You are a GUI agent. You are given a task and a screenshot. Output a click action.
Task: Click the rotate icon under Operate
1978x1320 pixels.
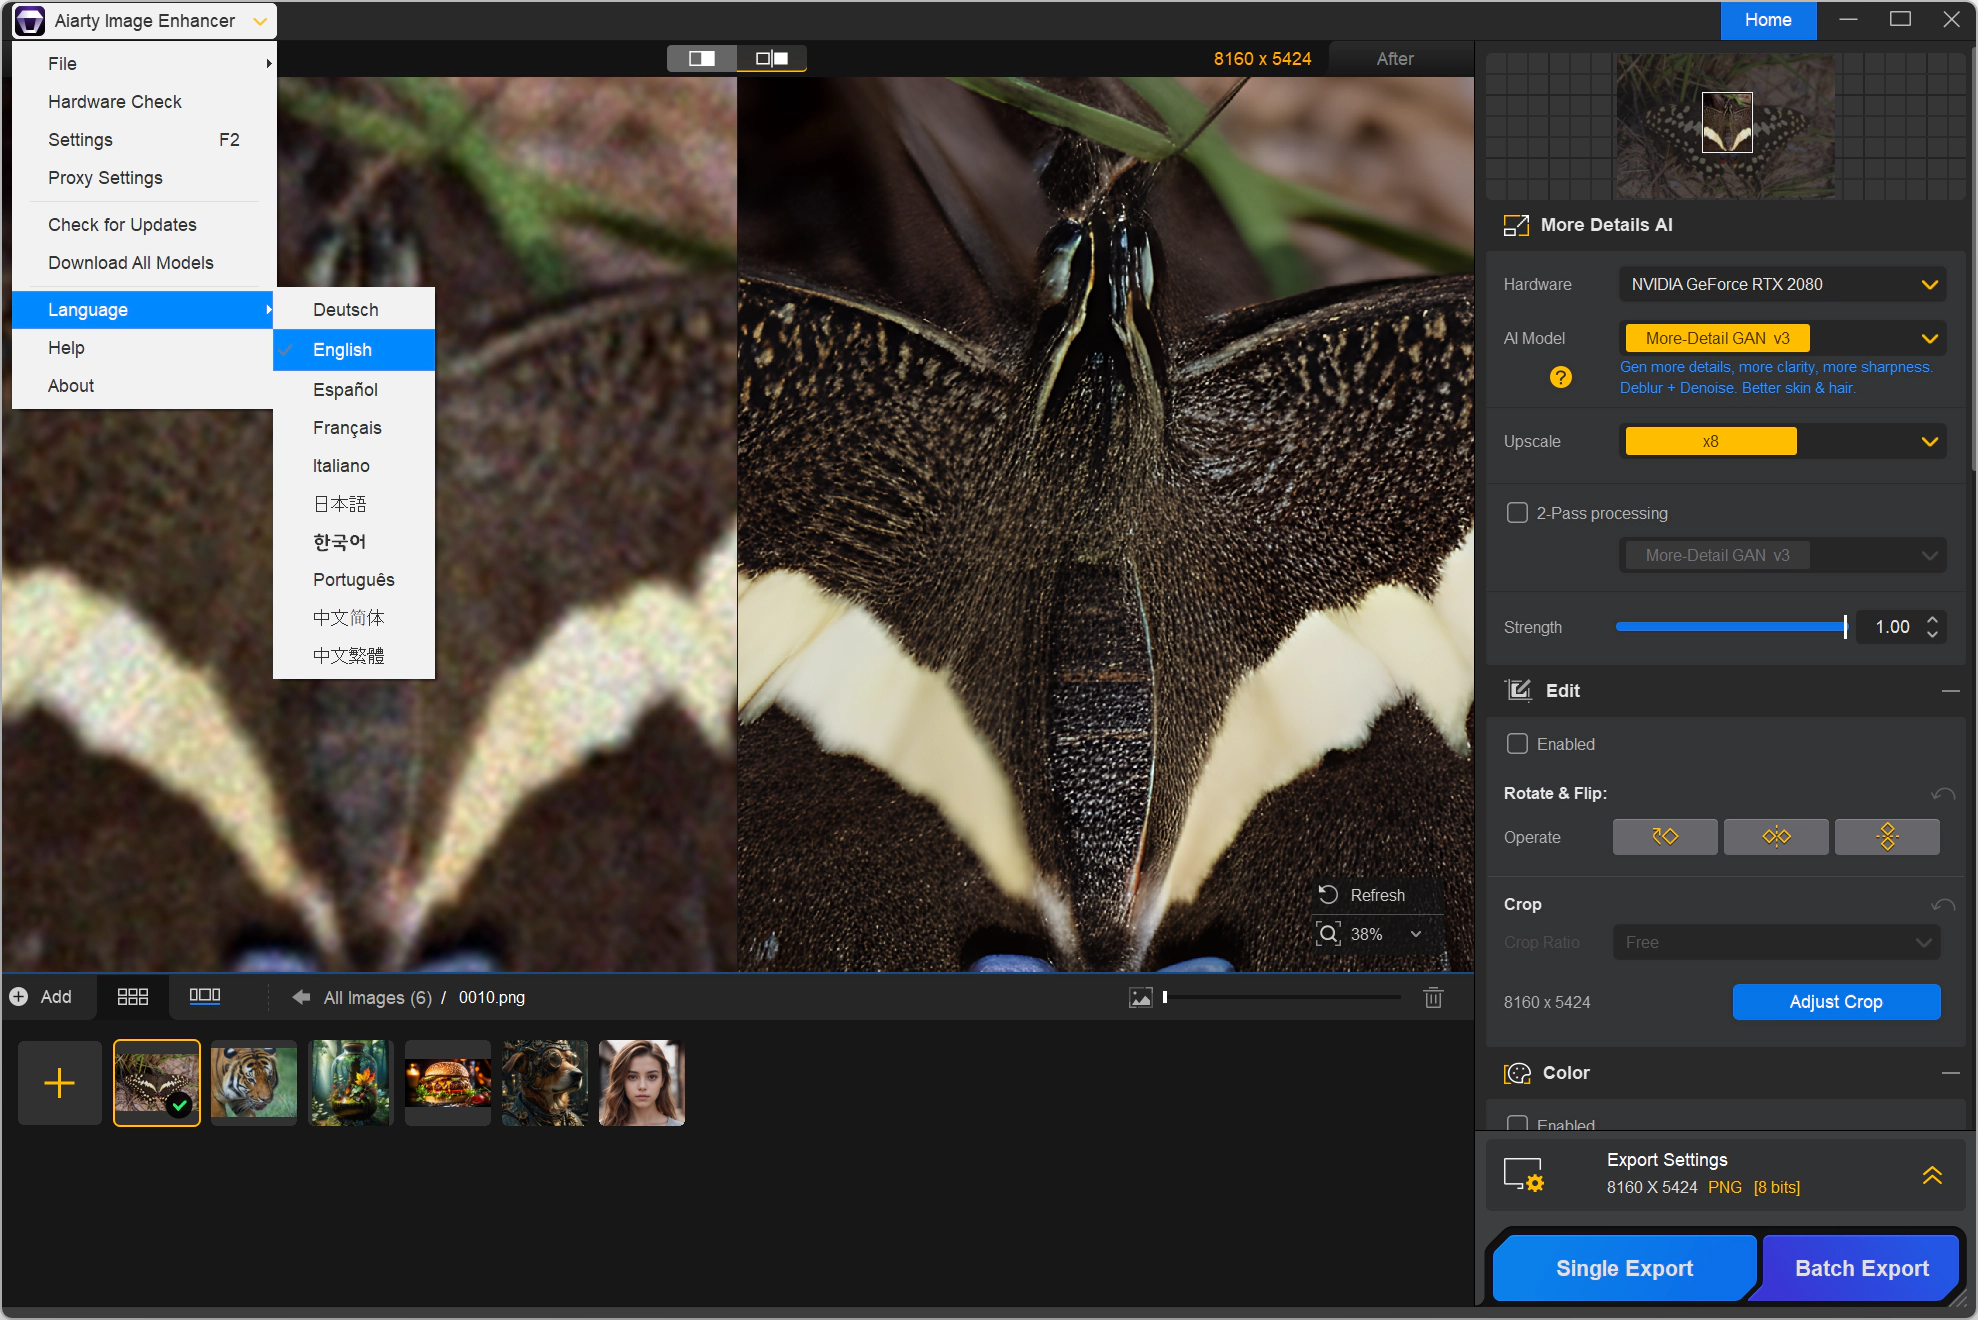(1665, 837)
